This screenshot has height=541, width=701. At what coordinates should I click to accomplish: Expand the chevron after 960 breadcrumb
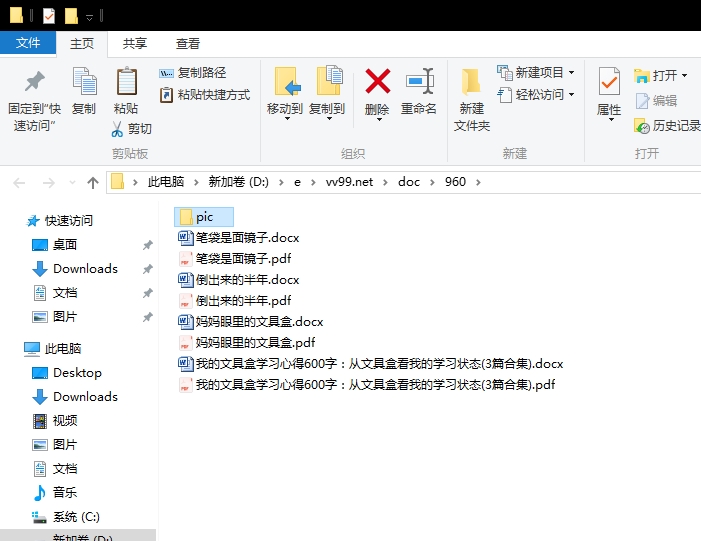tap(478, 182)
